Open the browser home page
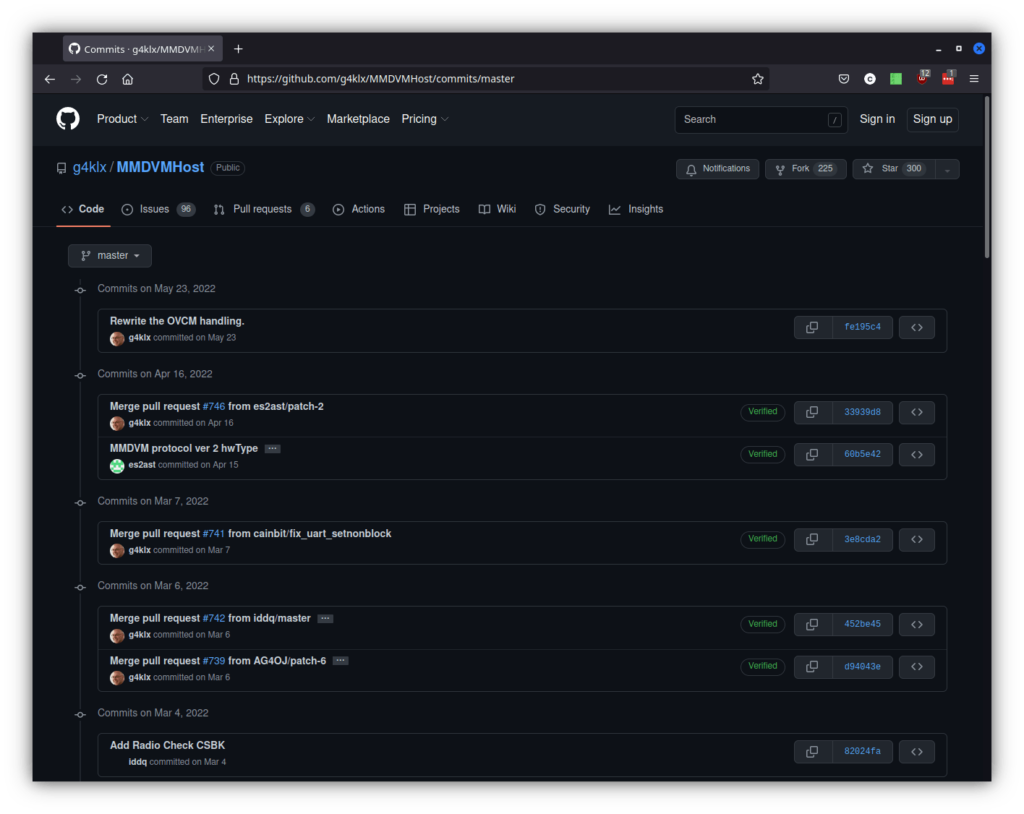1024x814 pixels. point(128,79)
